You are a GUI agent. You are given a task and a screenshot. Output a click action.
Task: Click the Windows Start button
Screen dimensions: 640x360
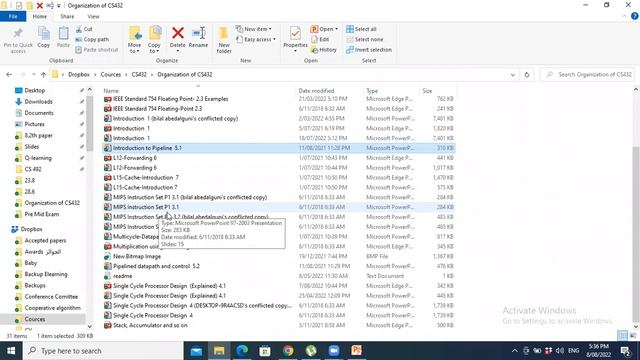11,351
